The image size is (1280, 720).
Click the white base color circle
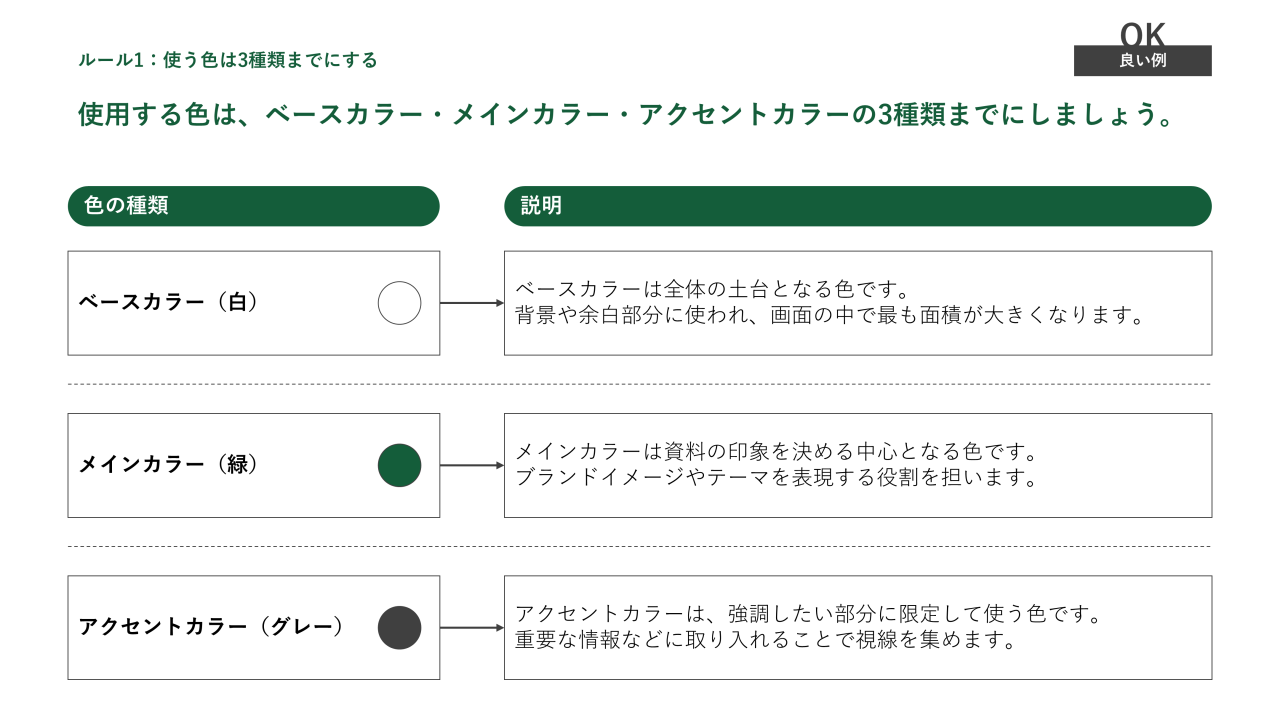[399, 303]
